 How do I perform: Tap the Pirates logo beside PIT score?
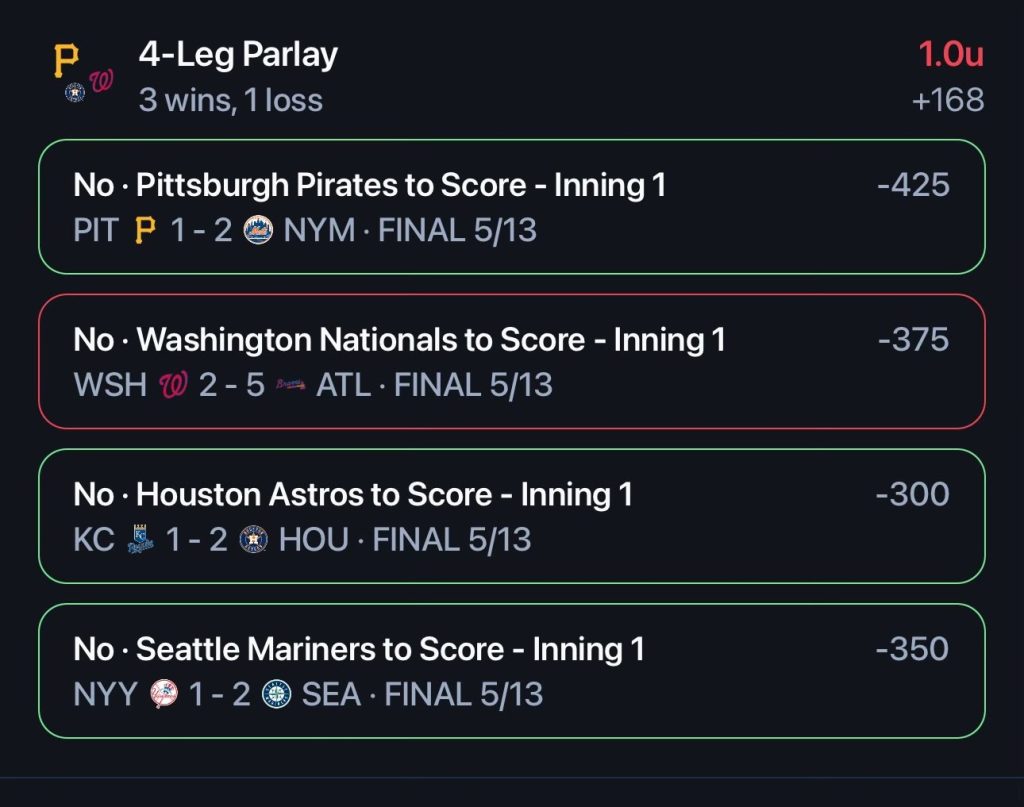(x=146, y=231)
